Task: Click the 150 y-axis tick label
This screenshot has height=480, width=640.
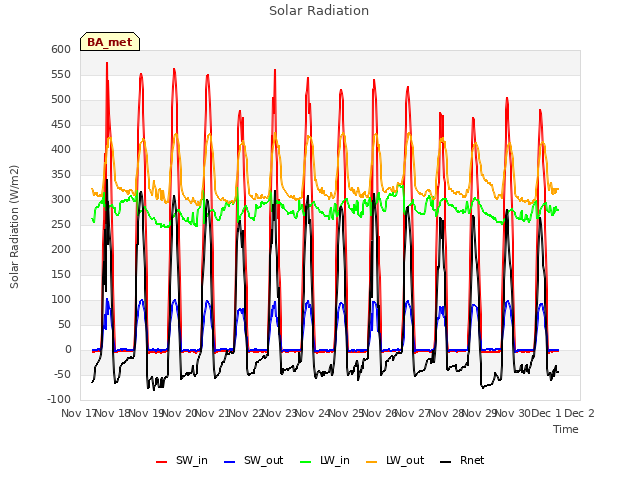Action: point(61,274)
